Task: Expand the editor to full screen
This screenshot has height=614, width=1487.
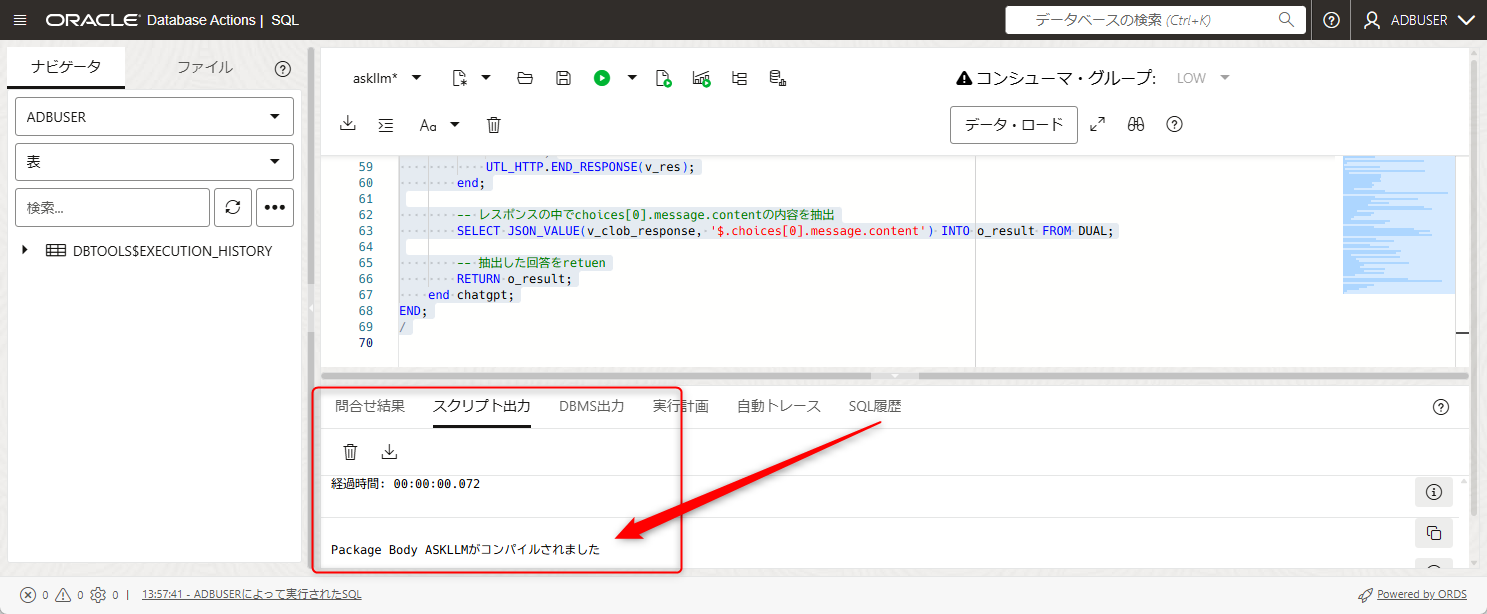Action: click(1098, 125)
